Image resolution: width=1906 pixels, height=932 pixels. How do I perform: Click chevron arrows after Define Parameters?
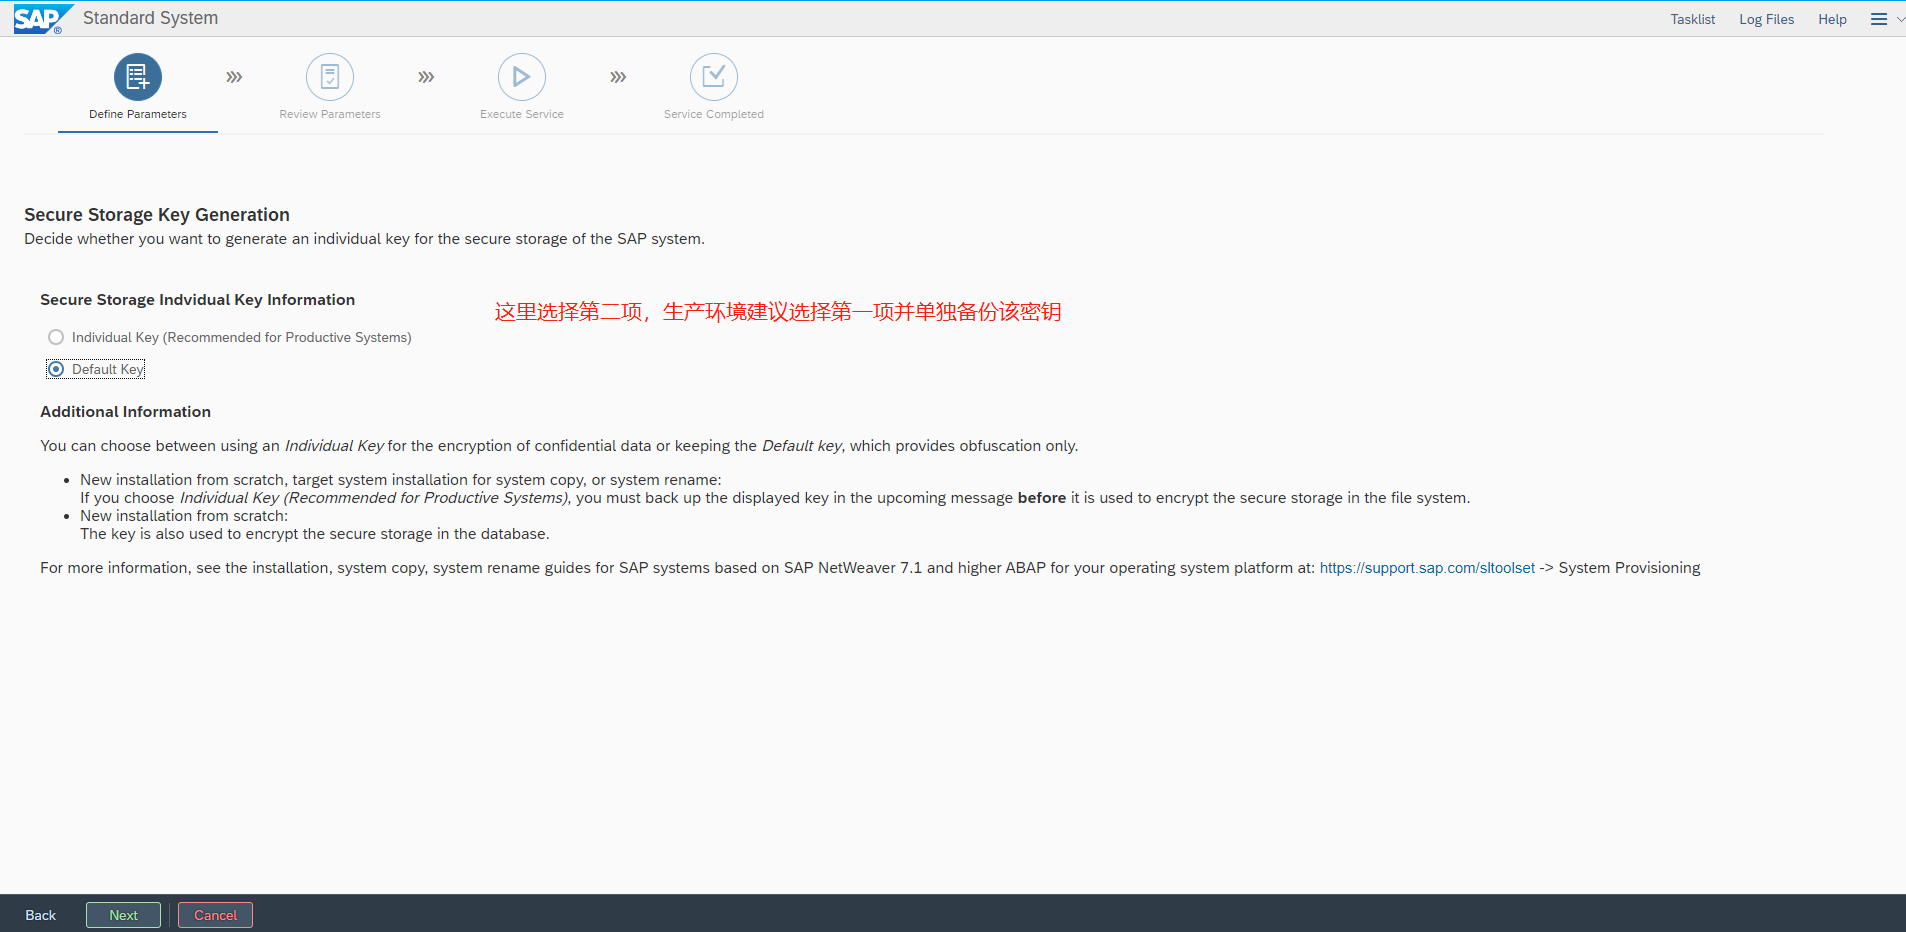click(x=234, y=77)
